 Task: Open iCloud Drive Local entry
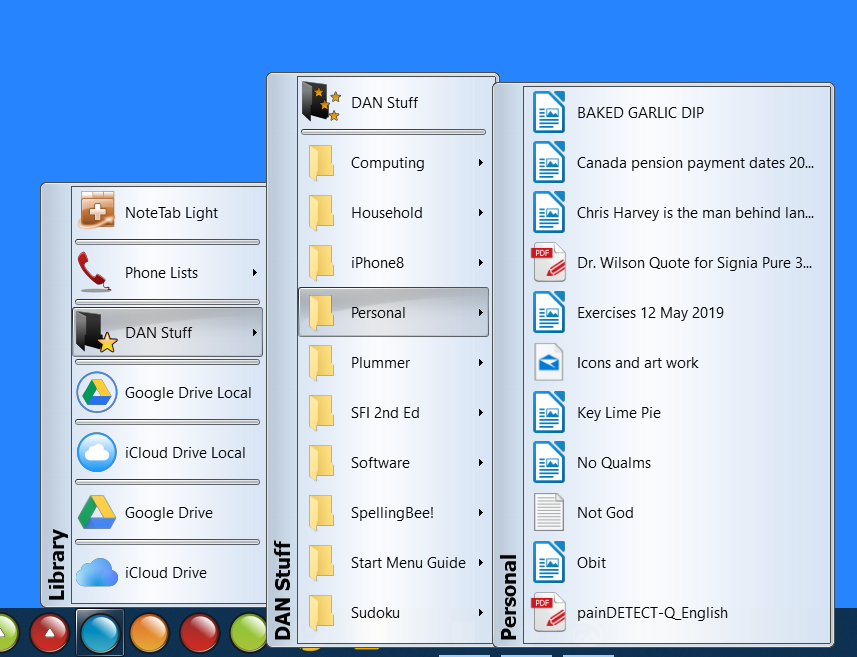pos(184,453)
